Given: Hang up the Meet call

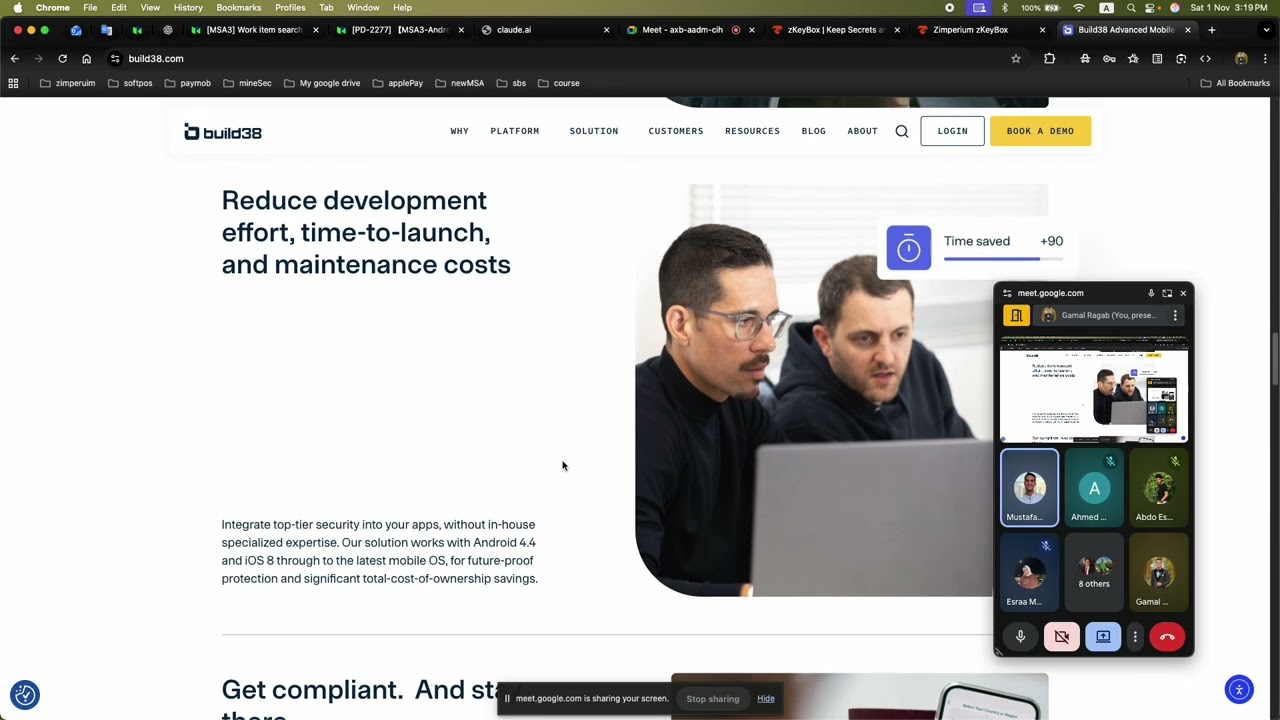Looking at the screenshot, I should pos(1167,636).
